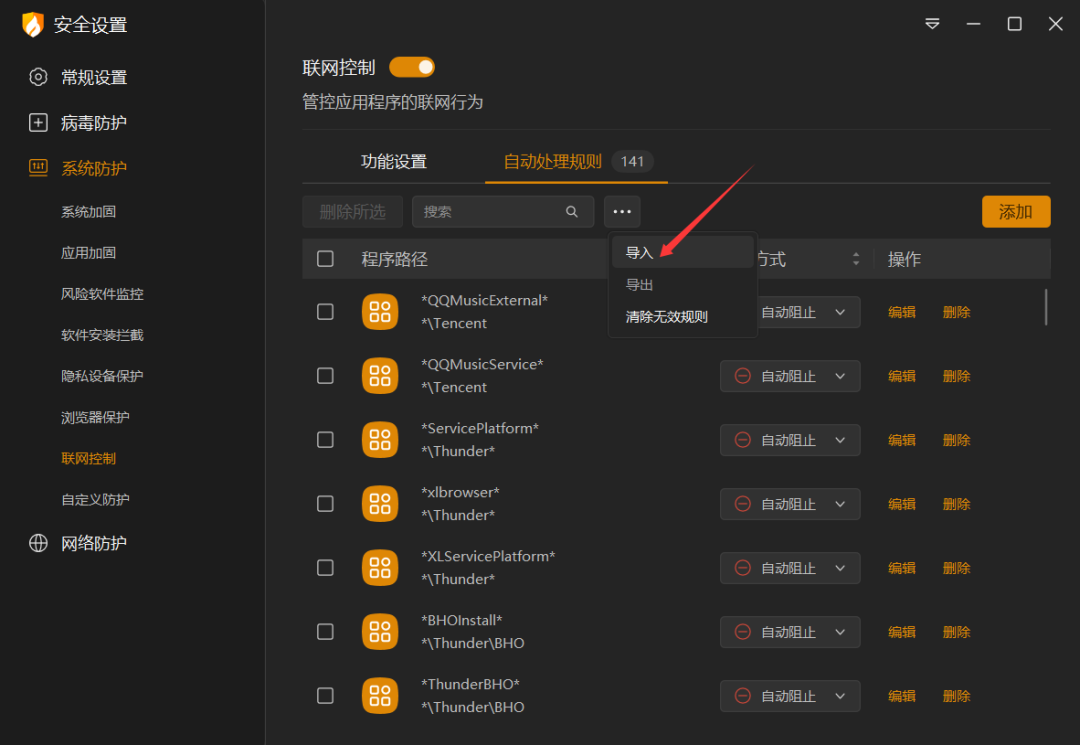Image resolution: width=1080 pixels, height=745 pixels.
Task: Choose 导入 from the popup menu
Action: 683,253
